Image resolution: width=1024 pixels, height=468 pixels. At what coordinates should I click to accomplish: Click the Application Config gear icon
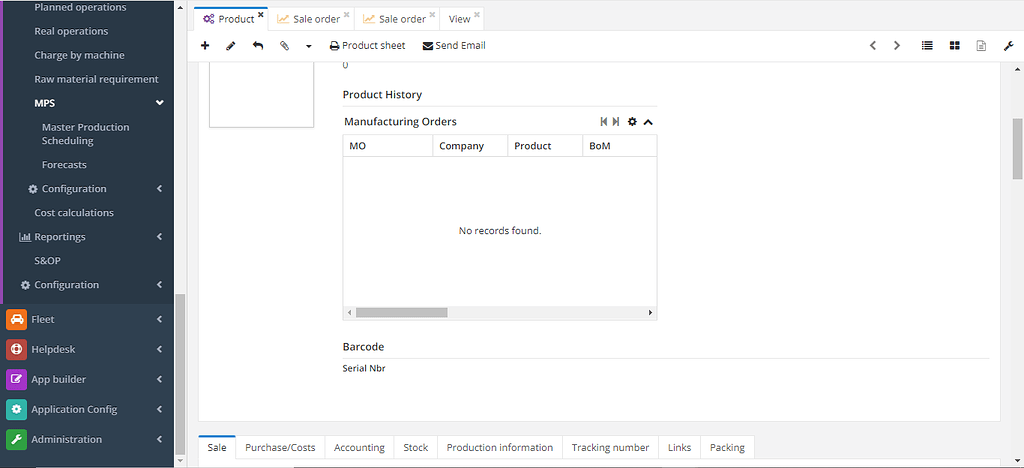coord(16,409)
